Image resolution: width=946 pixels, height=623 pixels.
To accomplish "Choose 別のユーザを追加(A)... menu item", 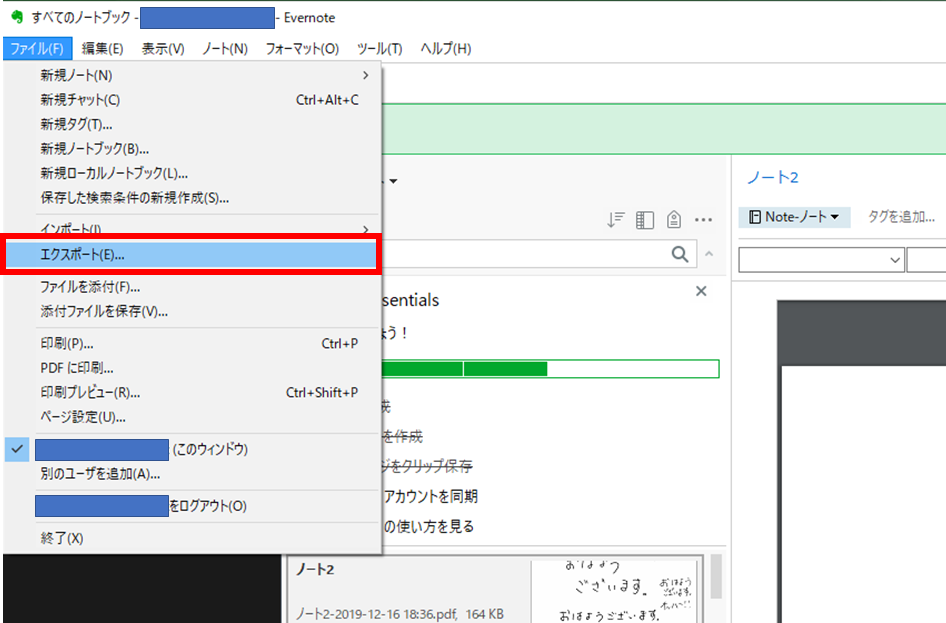I will pyautogui.click(x=192, y=474).
